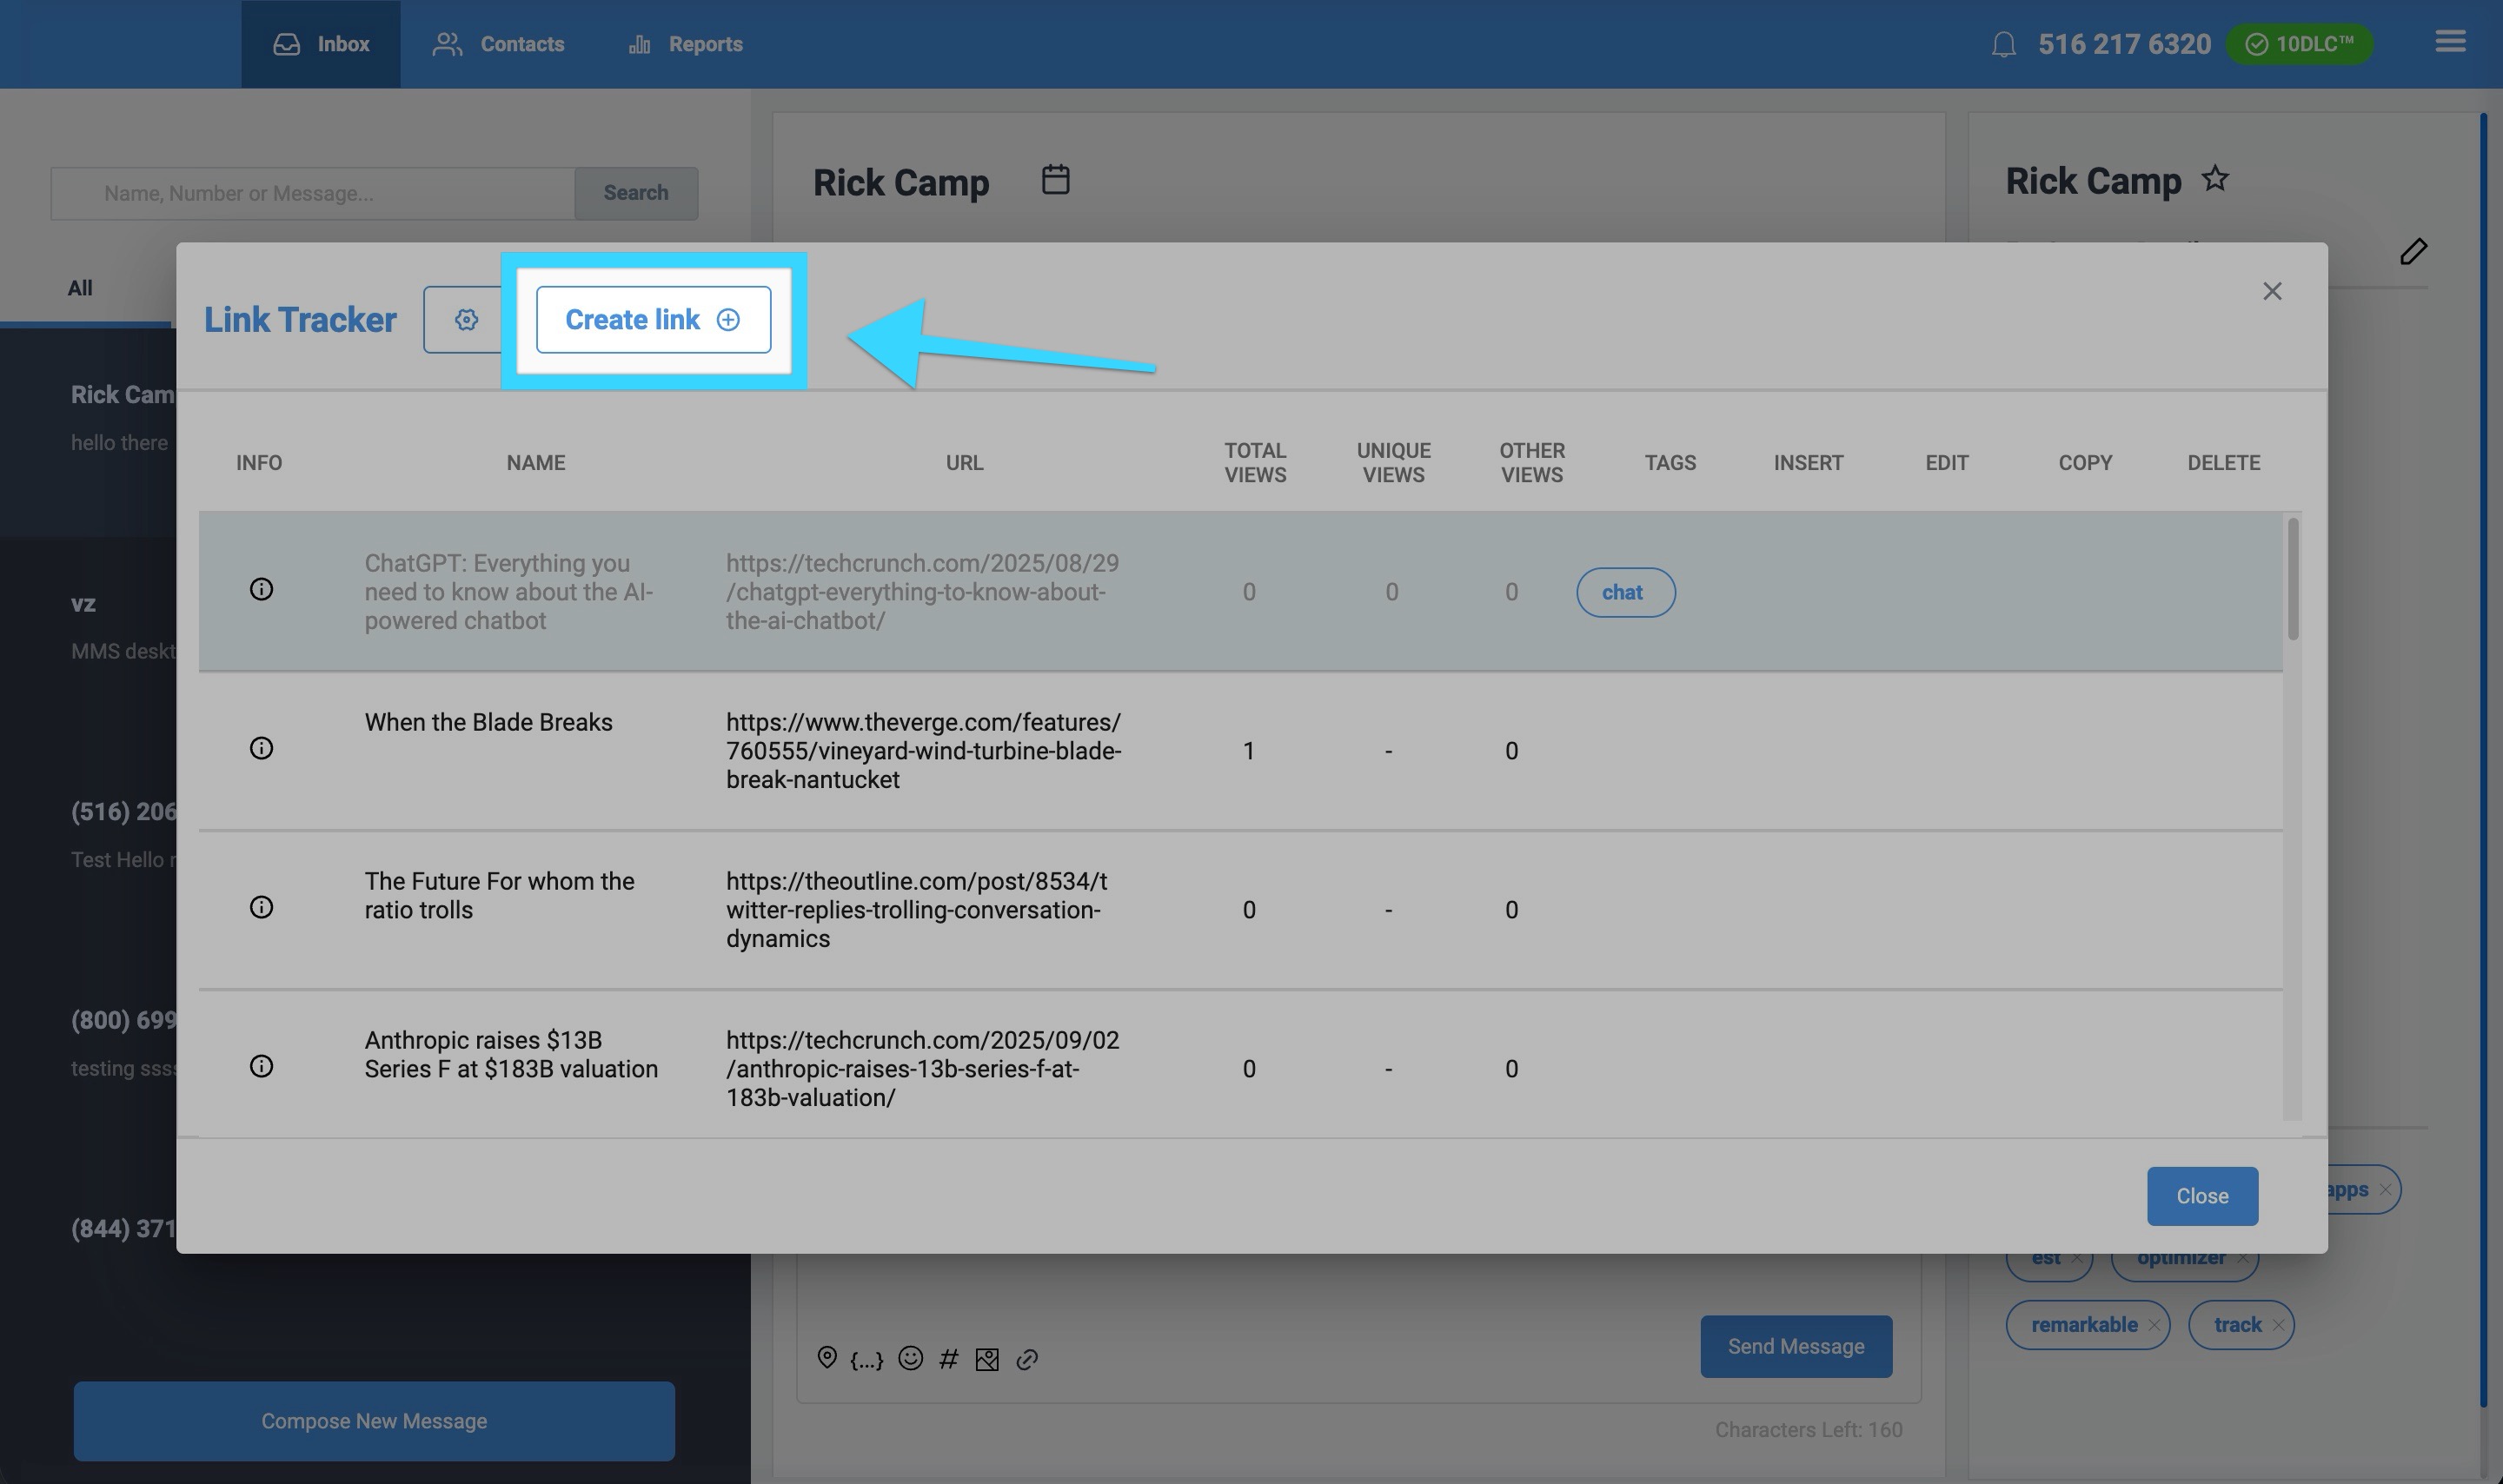2503x1484 pixels.
Task: Remove the remarkable tag
Action: click(x=2154, y=1325)
